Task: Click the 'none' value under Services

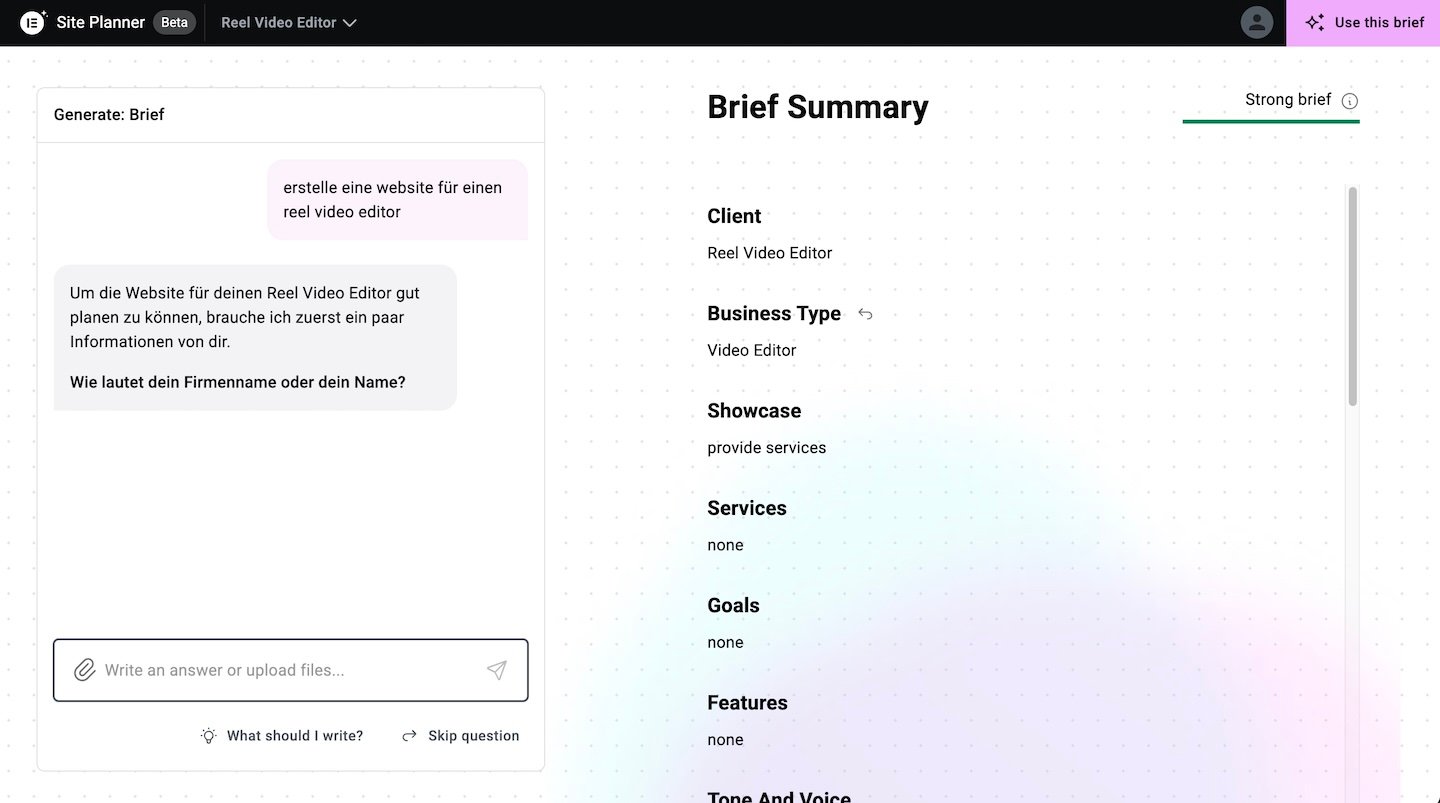Action: (725, 545)
